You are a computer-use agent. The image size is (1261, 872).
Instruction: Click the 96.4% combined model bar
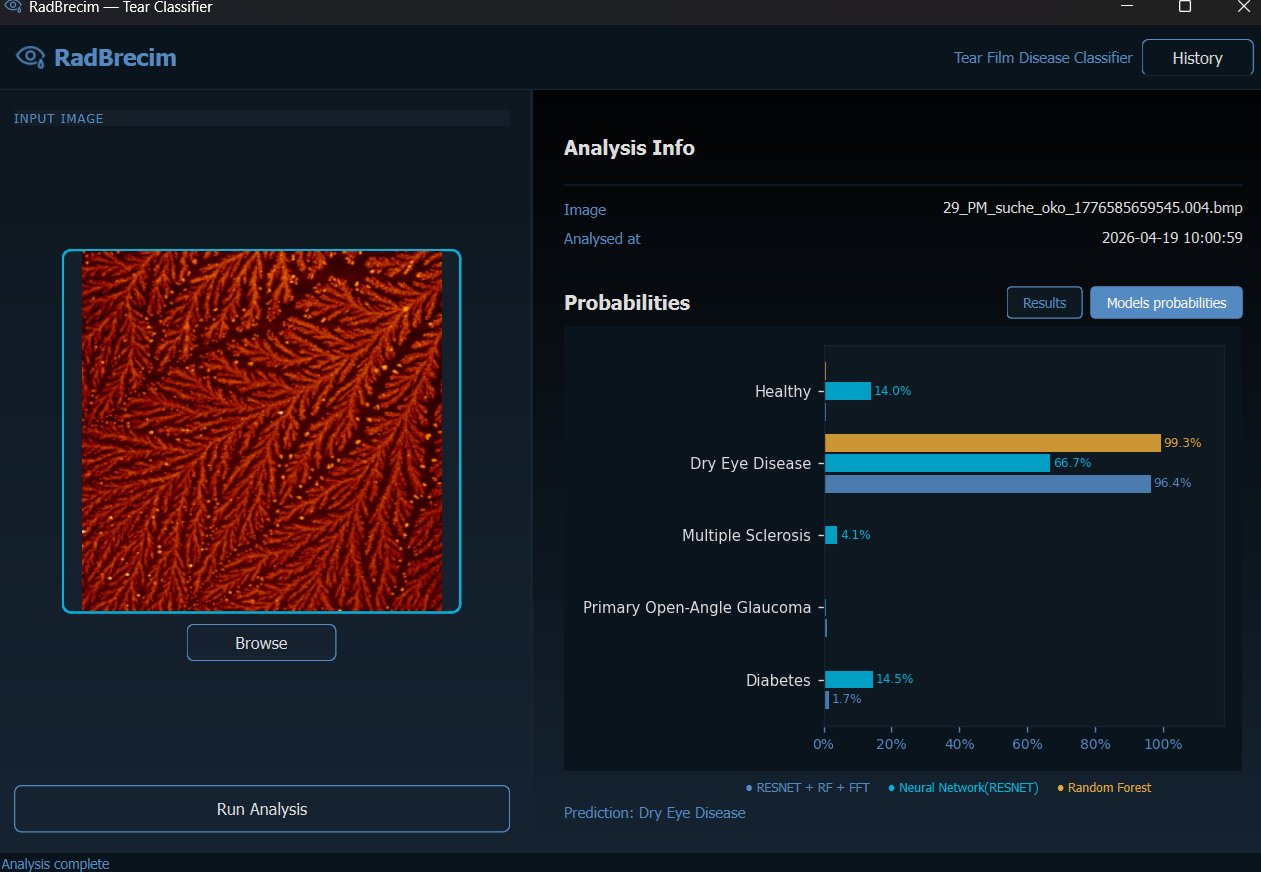988,483
